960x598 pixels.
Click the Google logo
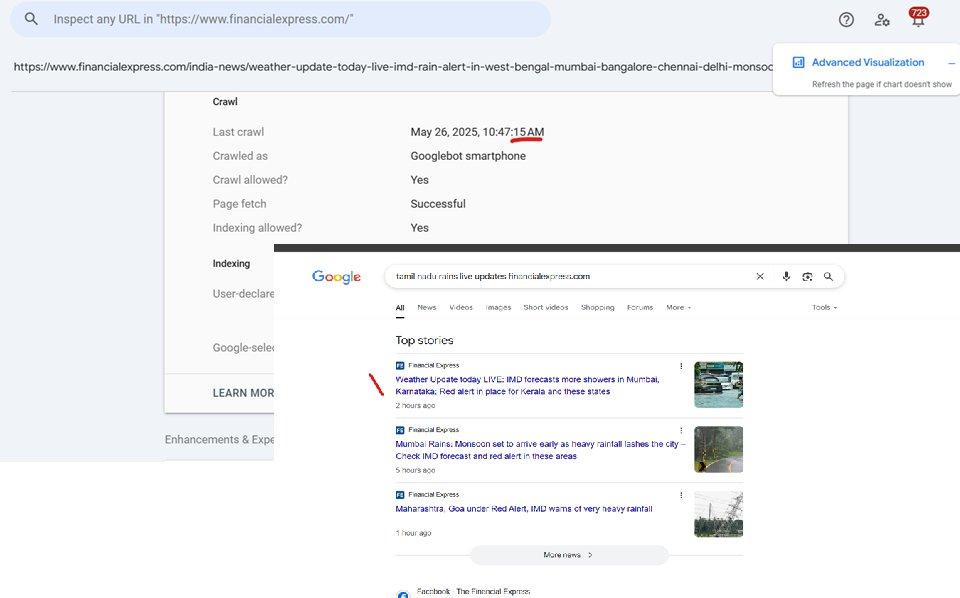pos(336,277)
